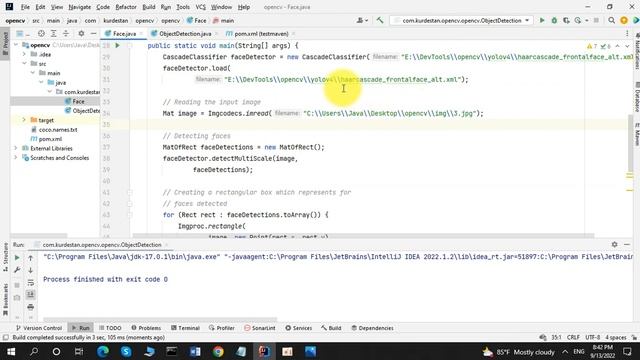Open the user account dropdown
Image resolution: width=640 pixels, height=360 pixels.
(362, 20)
